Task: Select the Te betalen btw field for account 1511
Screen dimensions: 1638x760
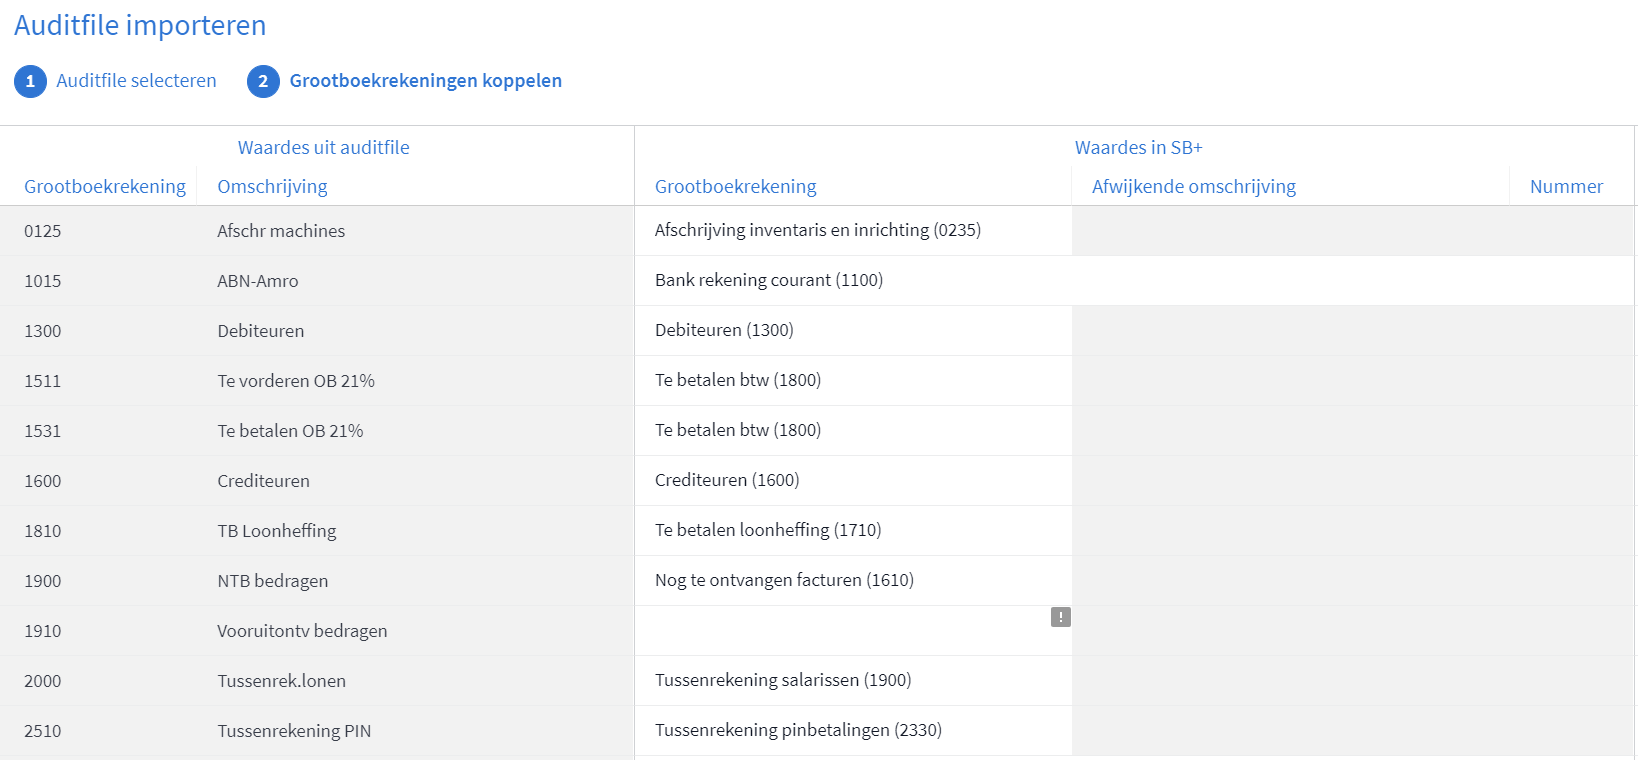Action: (x=853, y=380)
